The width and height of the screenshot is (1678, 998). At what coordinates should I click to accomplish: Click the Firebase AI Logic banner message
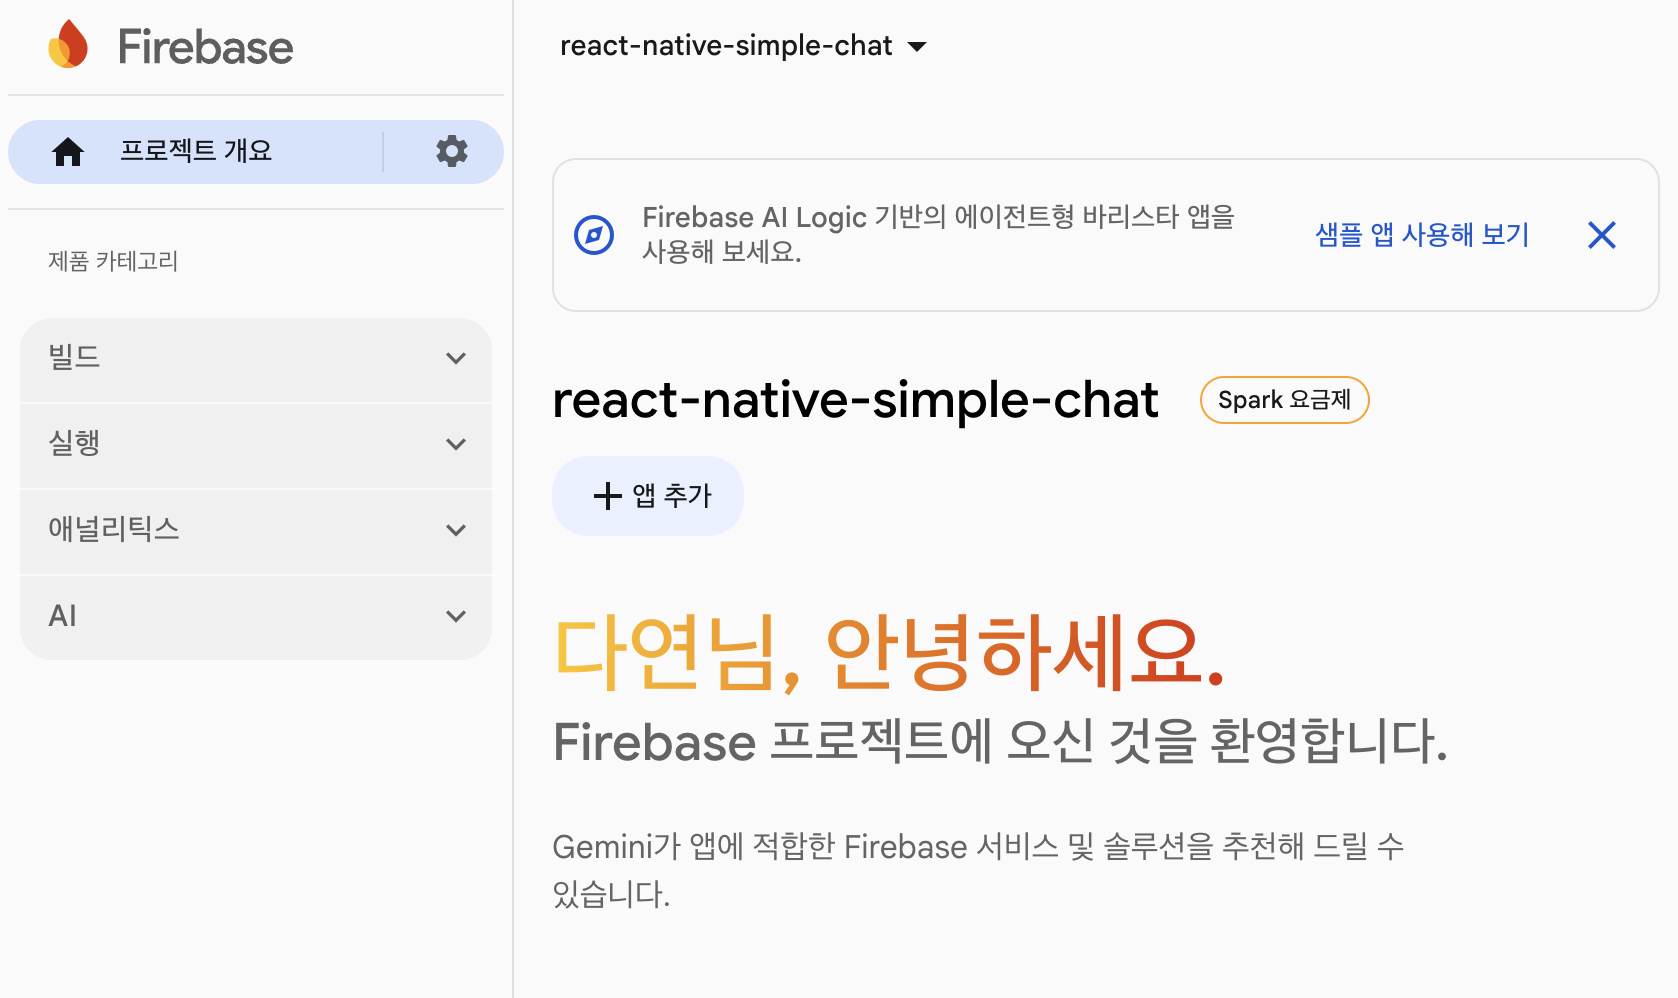tap(939, 234)
